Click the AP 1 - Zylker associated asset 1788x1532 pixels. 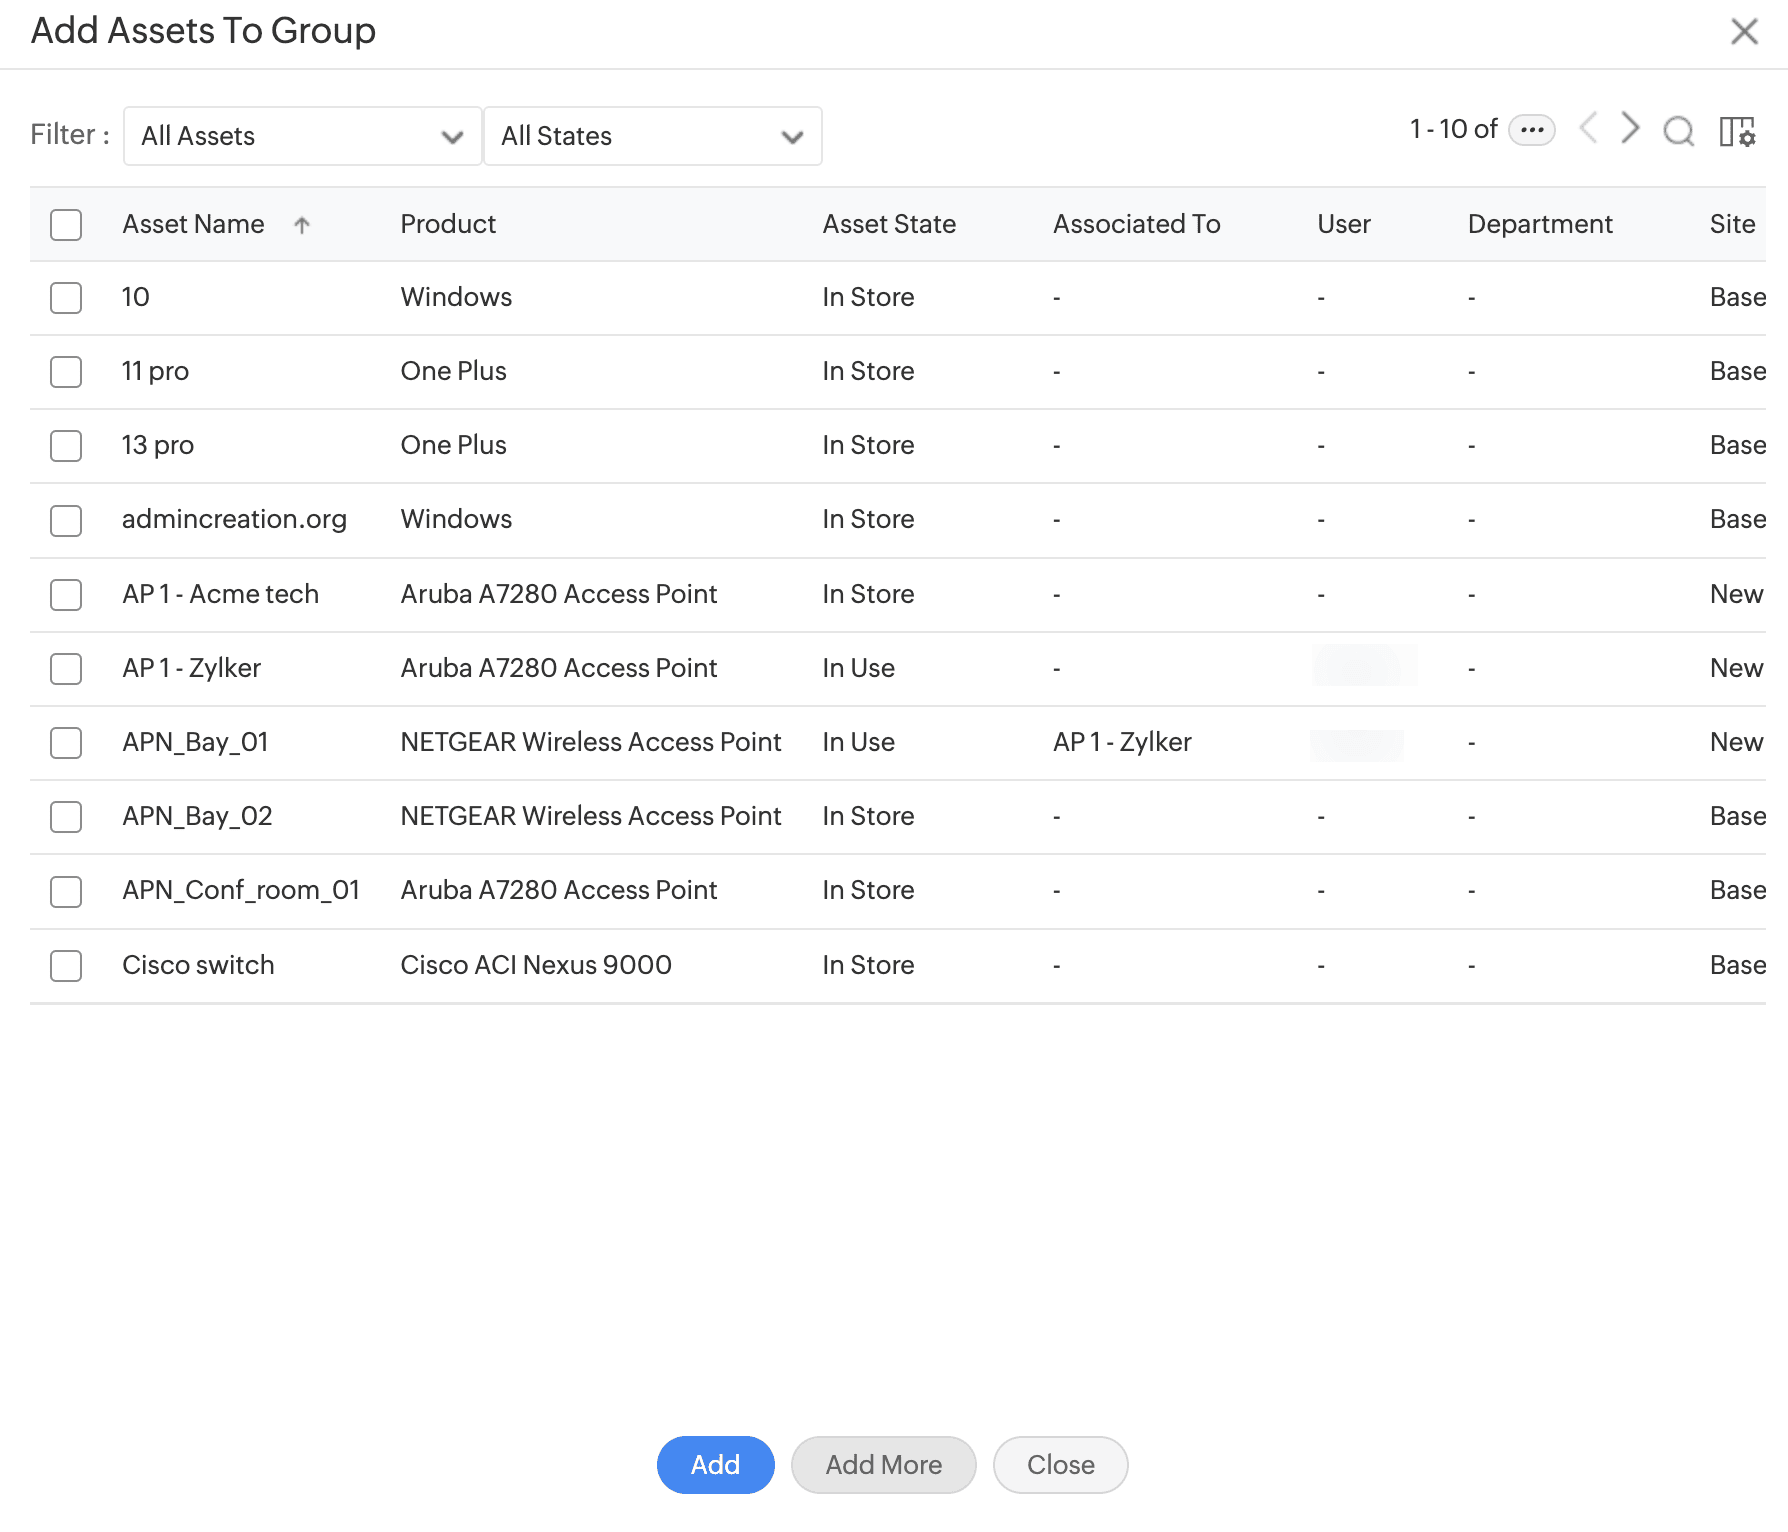point(1122,742)
